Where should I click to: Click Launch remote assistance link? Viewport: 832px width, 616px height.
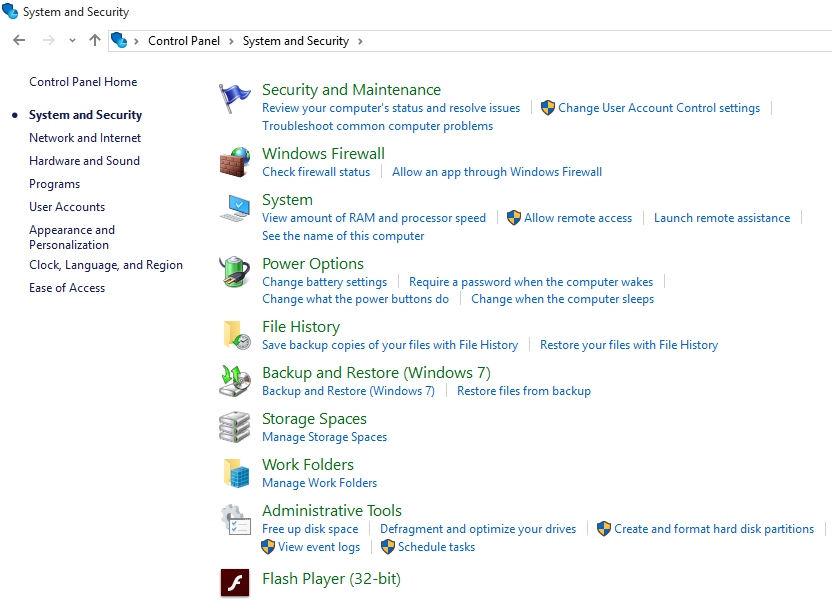click(722, 218)
